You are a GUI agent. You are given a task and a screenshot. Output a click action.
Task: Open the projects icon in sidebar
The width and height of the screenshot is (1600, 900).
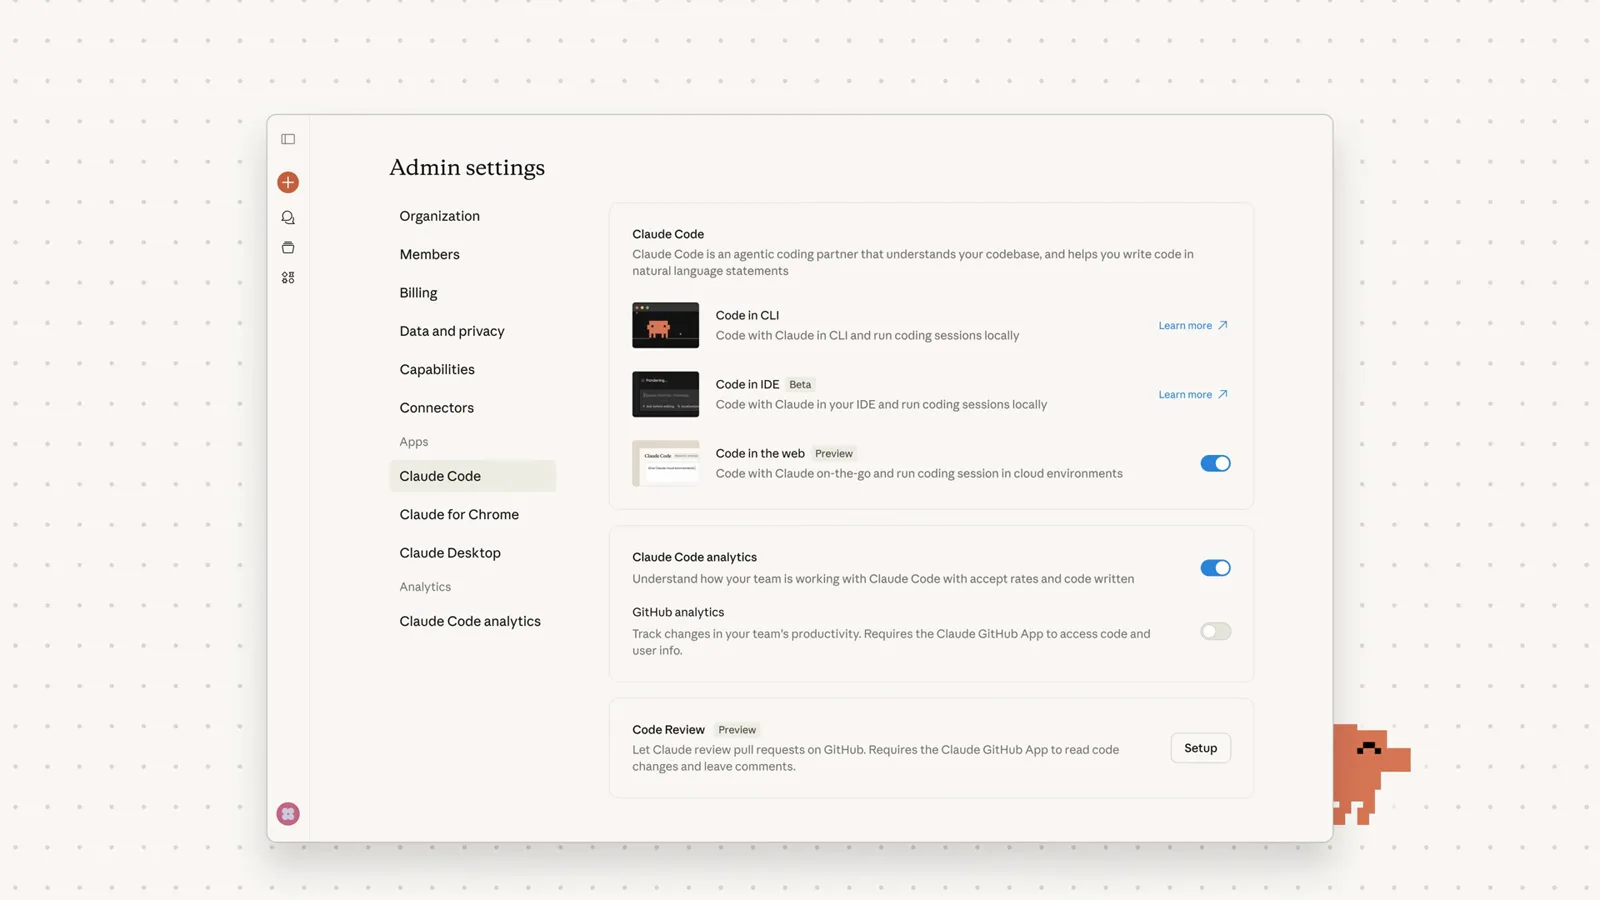click(x=288, y=247)
